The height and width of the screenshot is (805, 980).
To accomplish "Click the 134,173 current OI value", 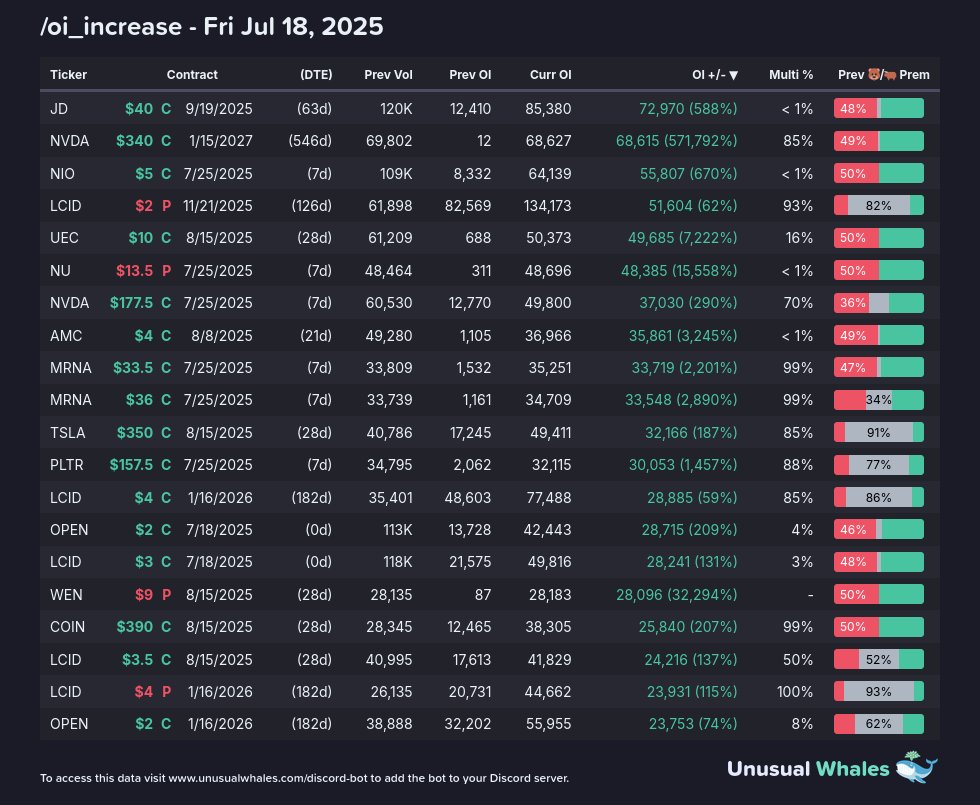I will [x=548, y=206].
